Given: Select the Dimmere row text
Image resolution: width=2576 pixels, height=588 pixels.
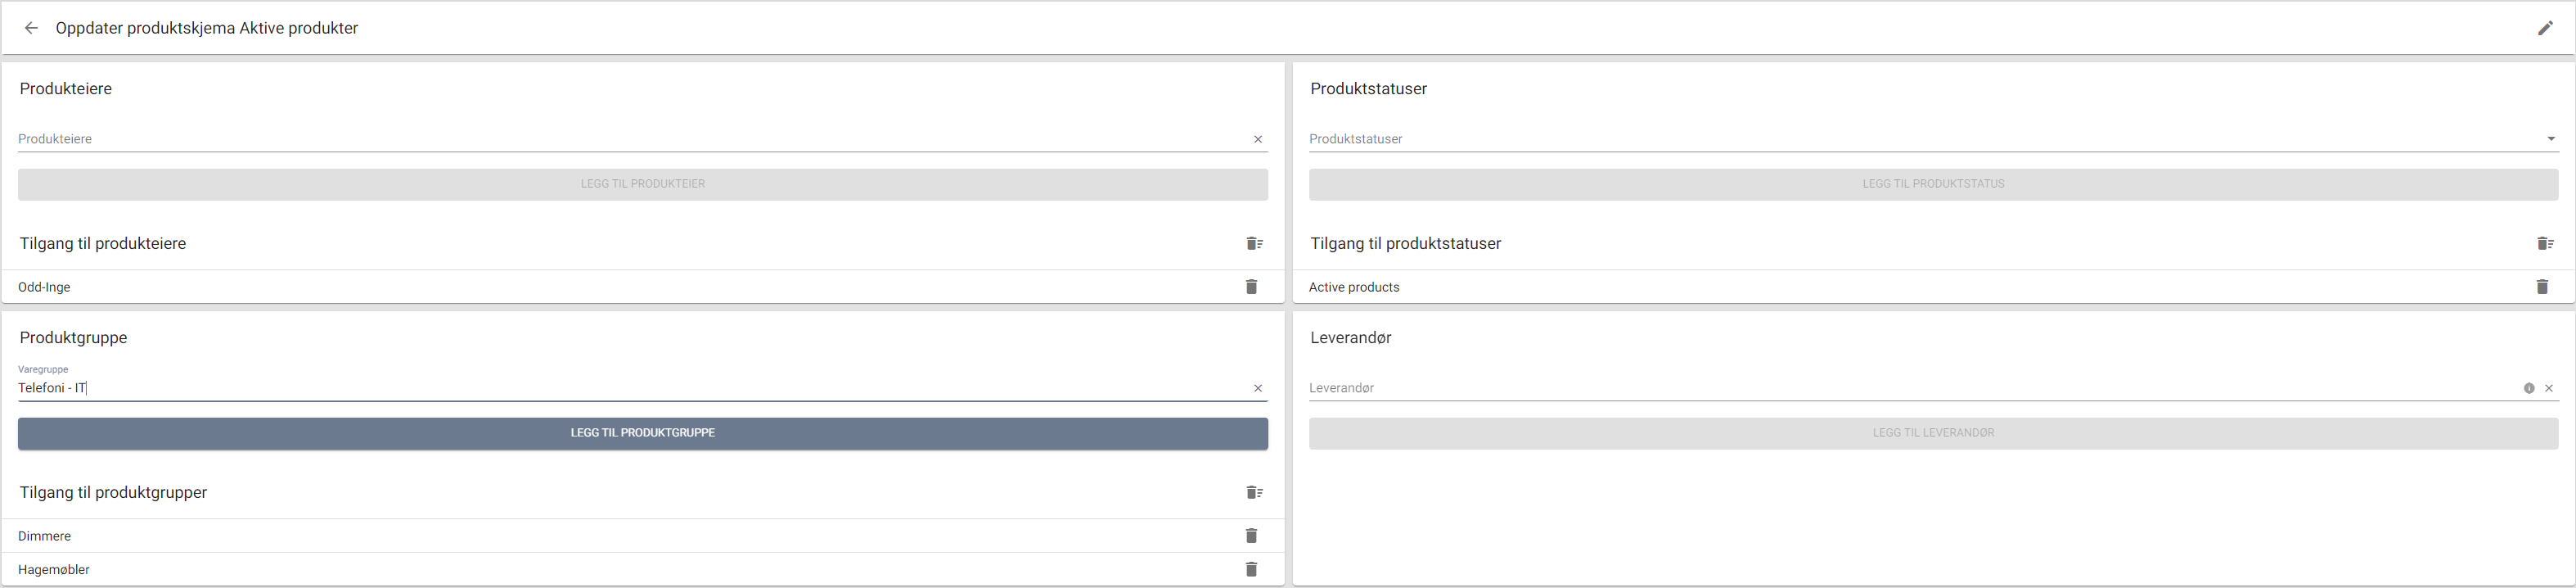Looking at the screenshot, I should [44, 537].
